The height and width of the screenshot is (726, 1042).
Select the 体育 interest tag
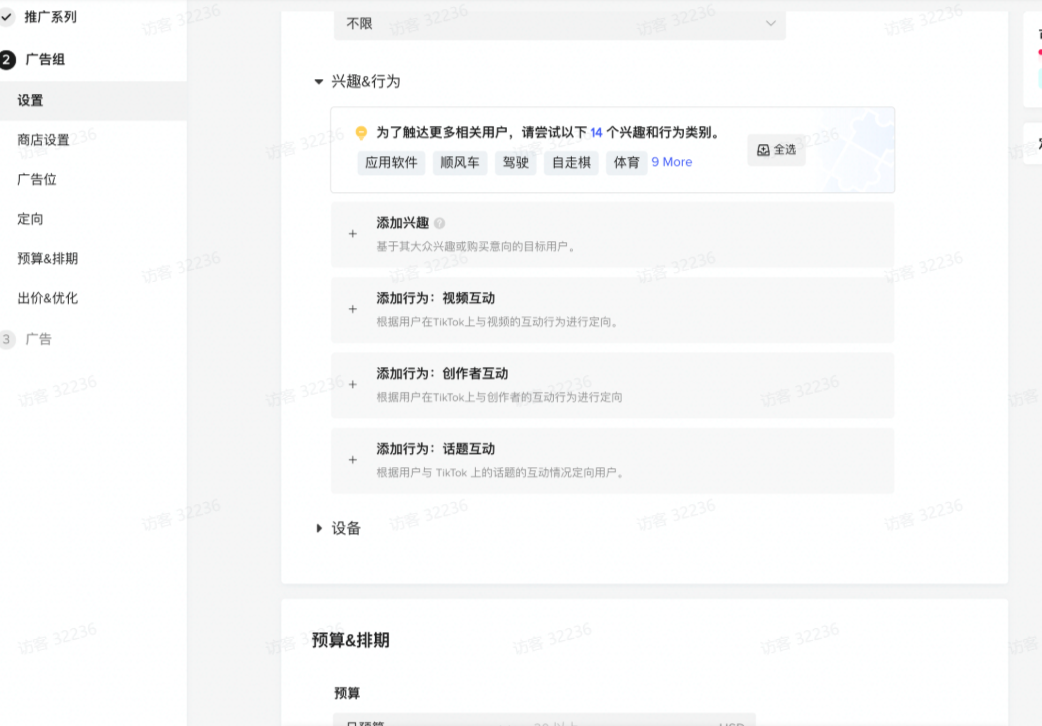click(x=625, y=162)
